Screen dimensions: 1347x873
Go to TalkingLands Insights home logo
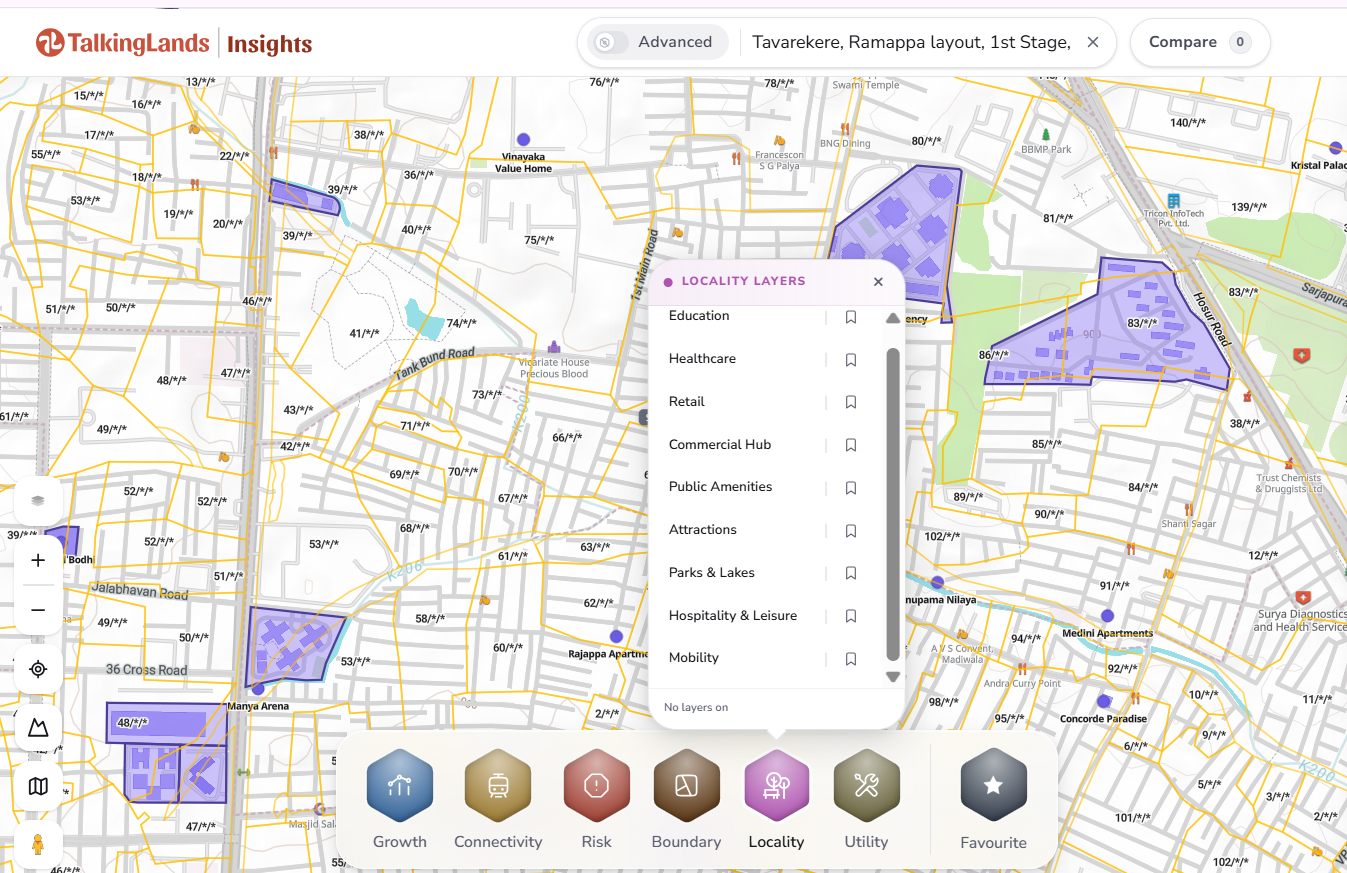tap(173, 43)
